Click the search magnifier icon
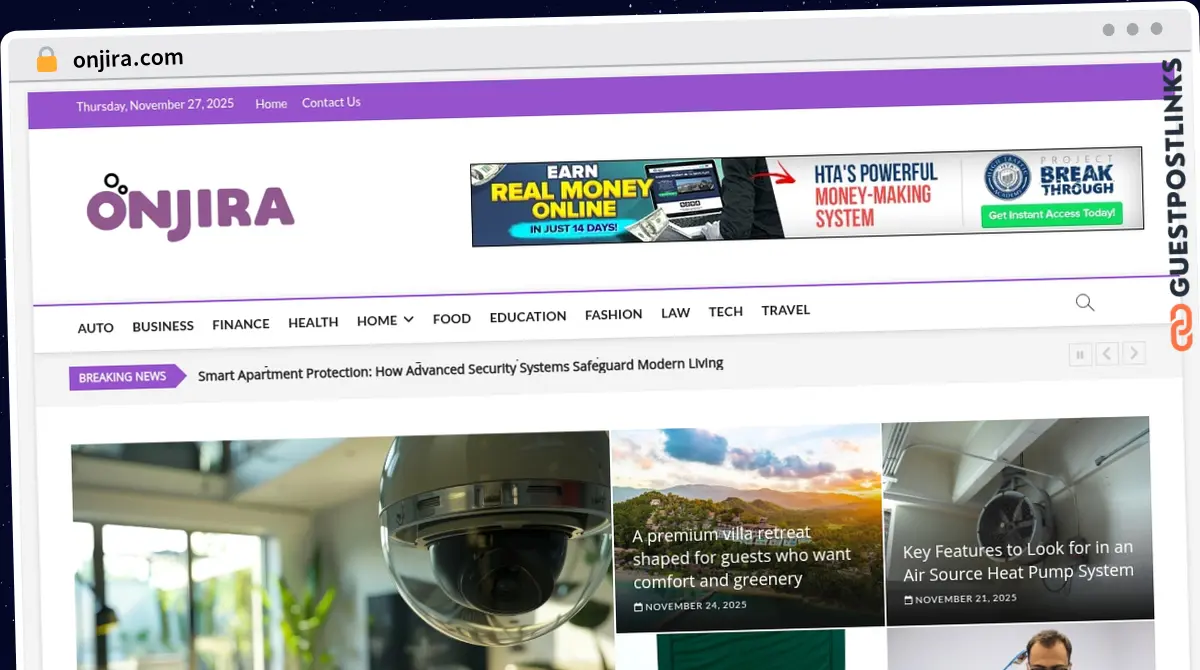 pyautogui.click(x=1085, y=302)
